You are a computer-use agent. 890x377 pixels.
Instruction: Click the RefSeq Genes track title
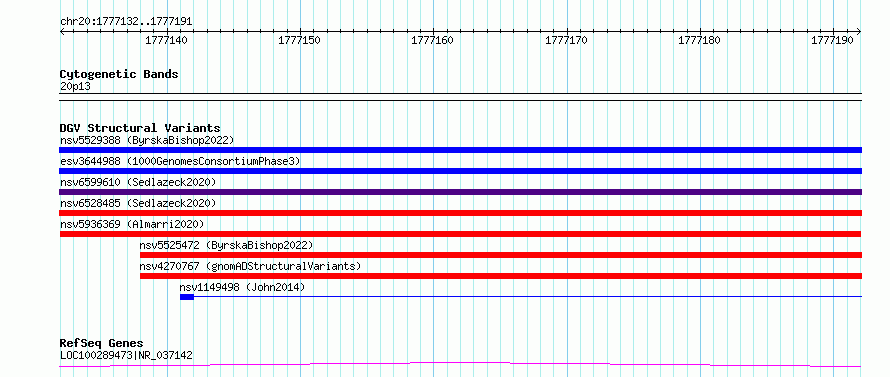pos(101,343)
